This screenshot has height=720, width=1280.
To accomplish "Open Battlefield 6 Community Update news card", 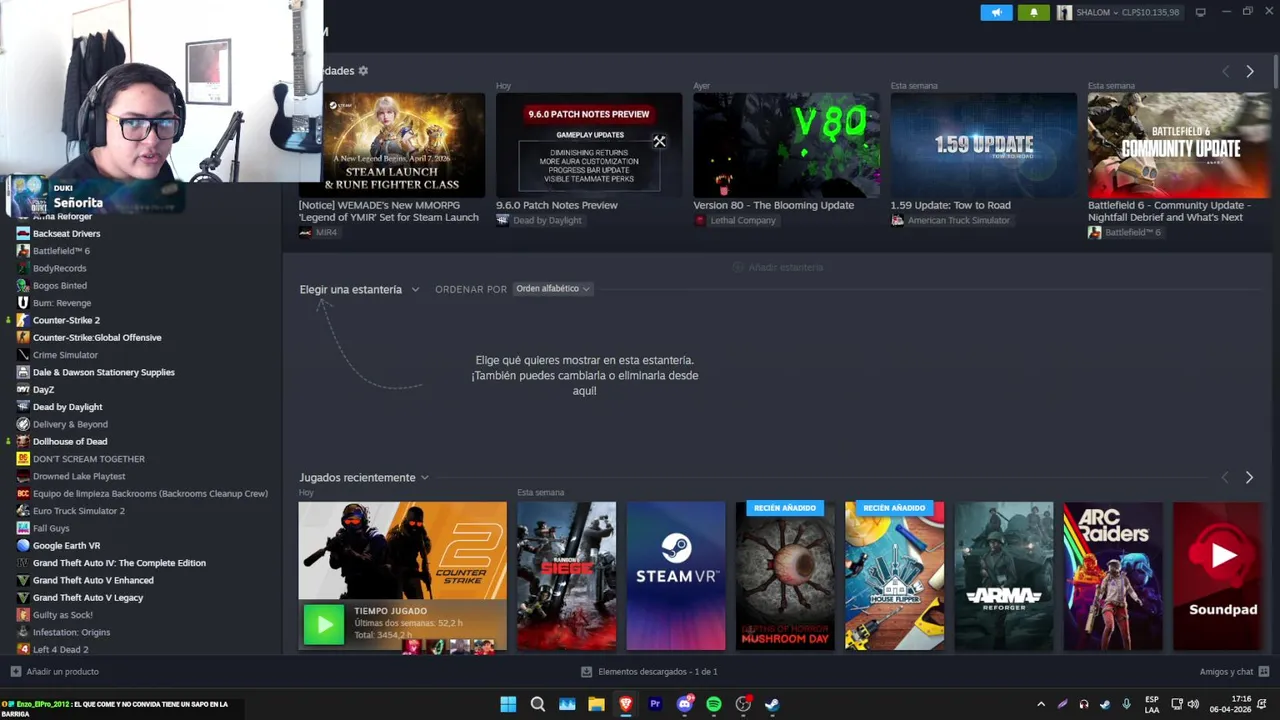I will coord(1180,145).
